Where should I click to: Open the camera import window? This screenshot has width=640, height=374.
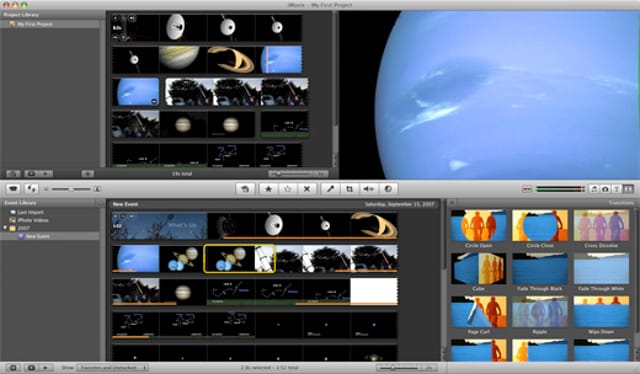click(13, 189)
